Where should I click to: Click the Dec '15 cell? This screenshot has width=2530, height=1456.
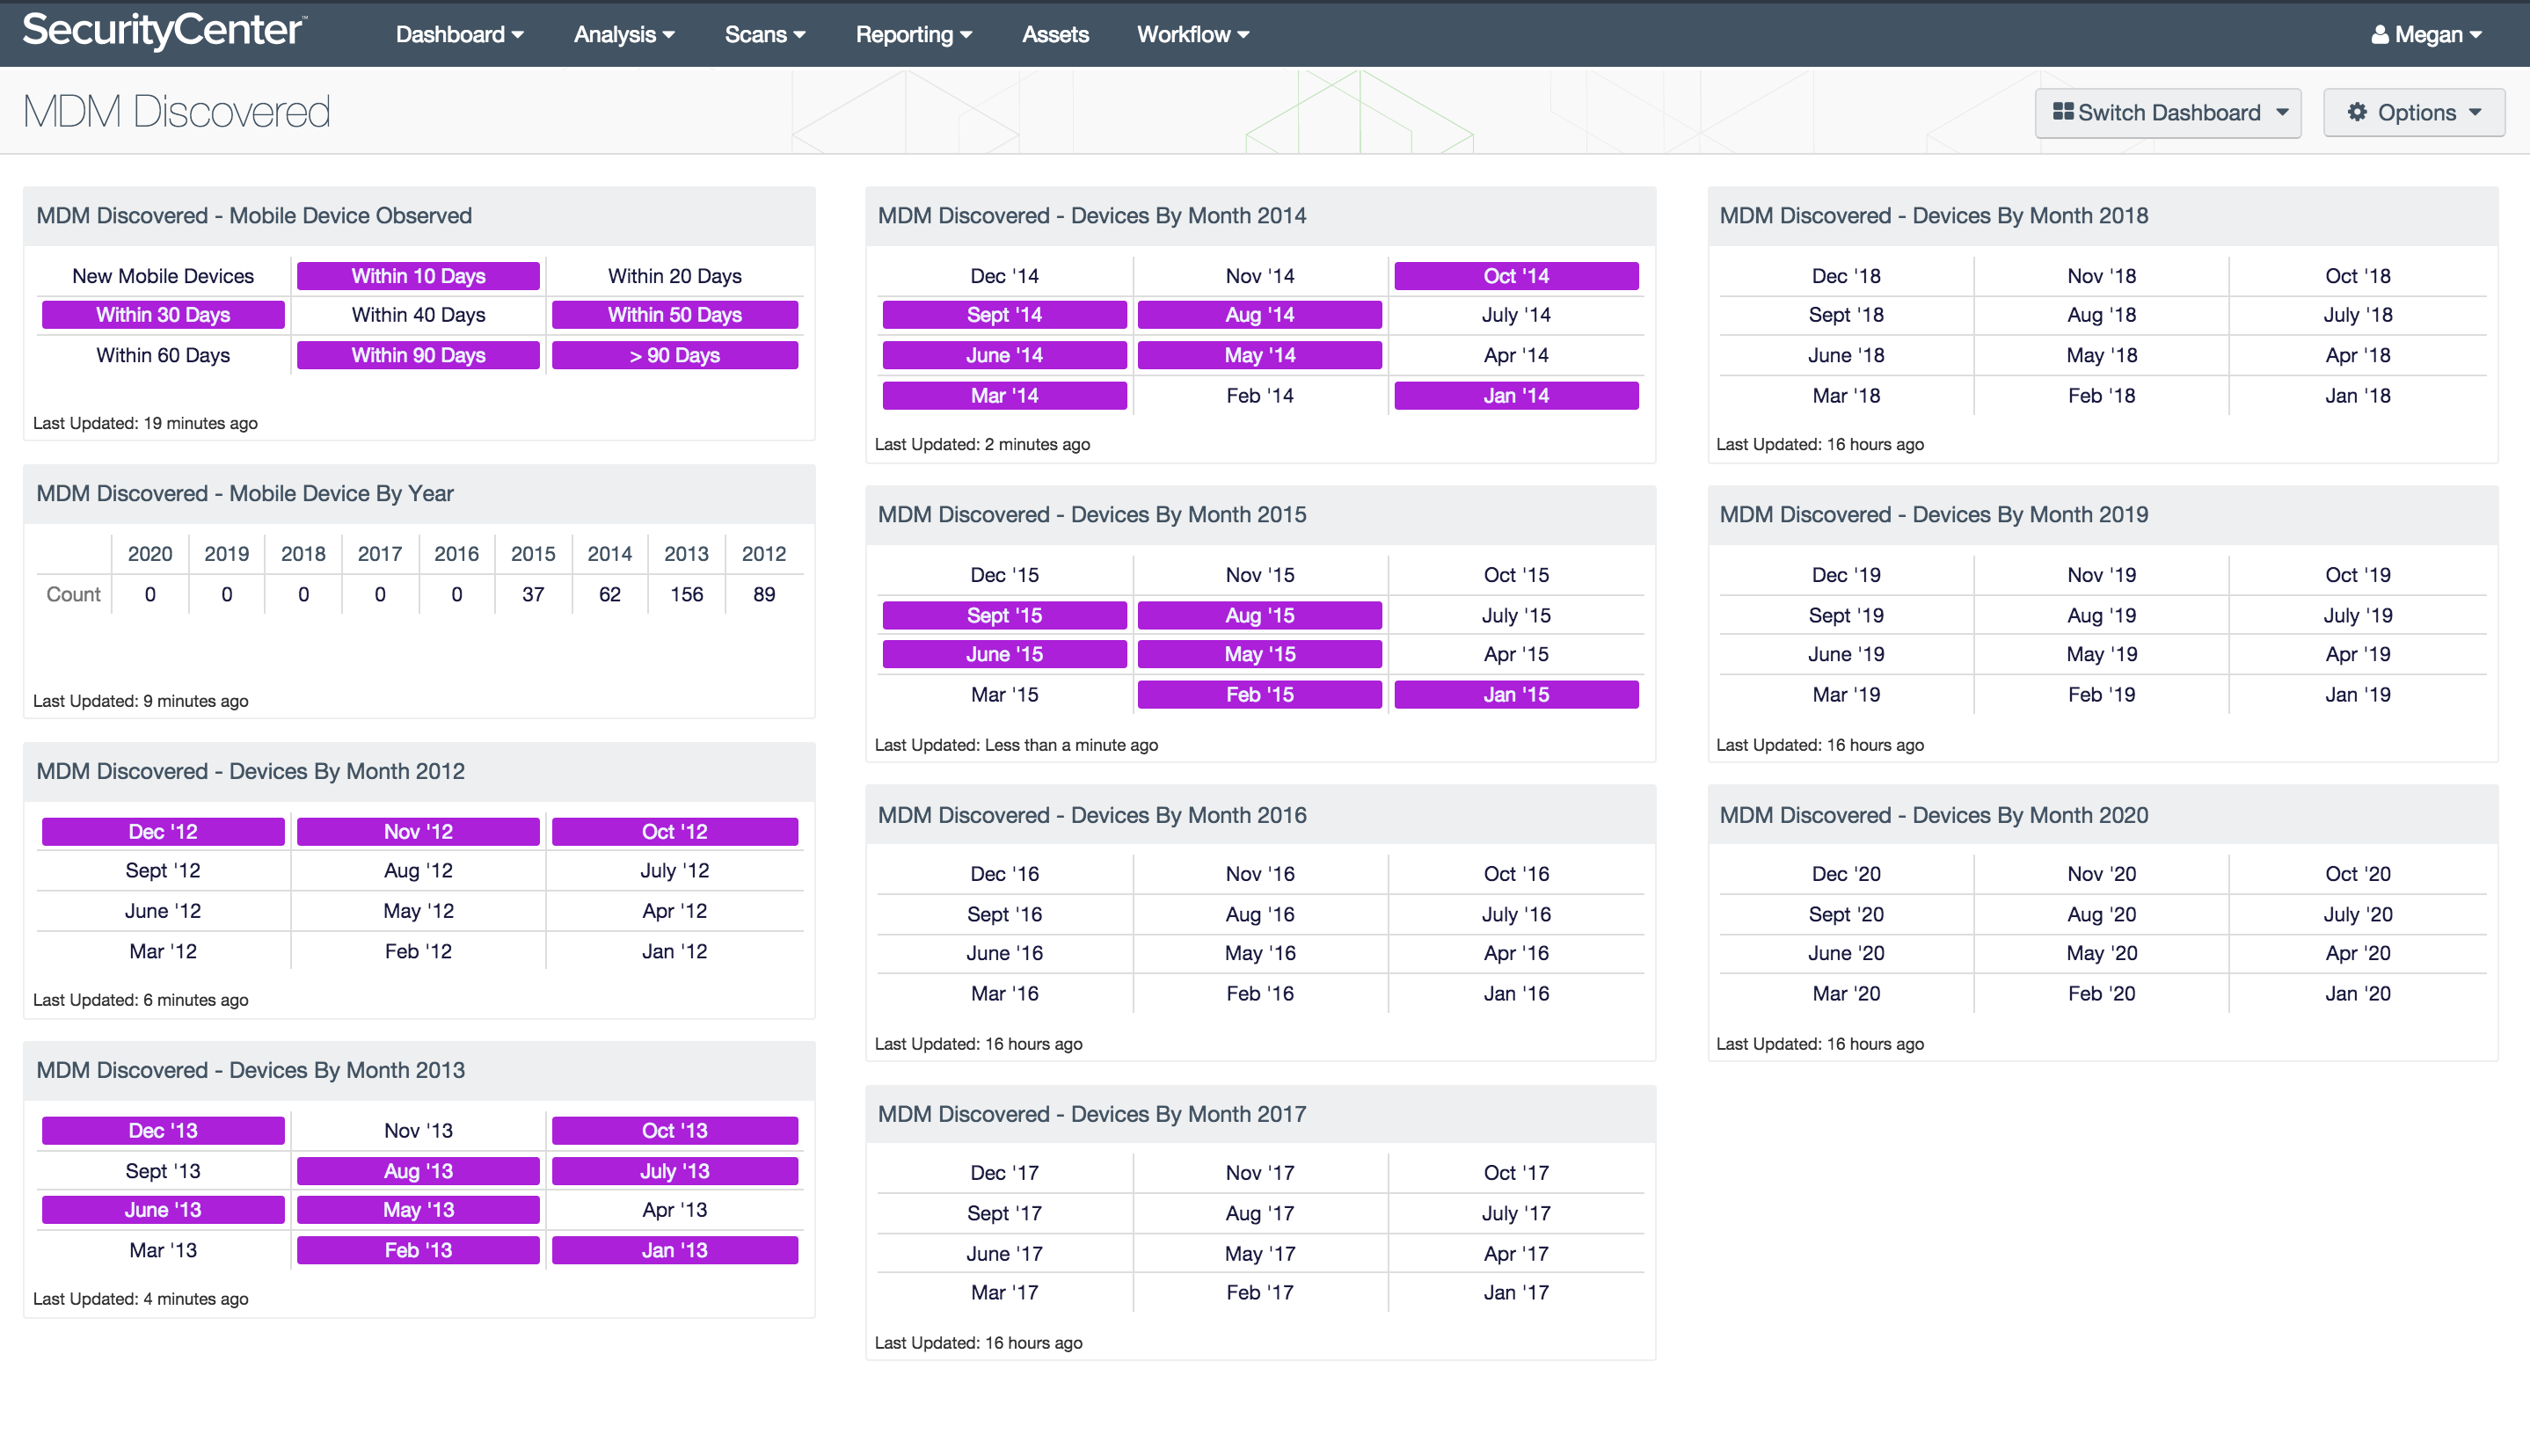click(1004, 575)
